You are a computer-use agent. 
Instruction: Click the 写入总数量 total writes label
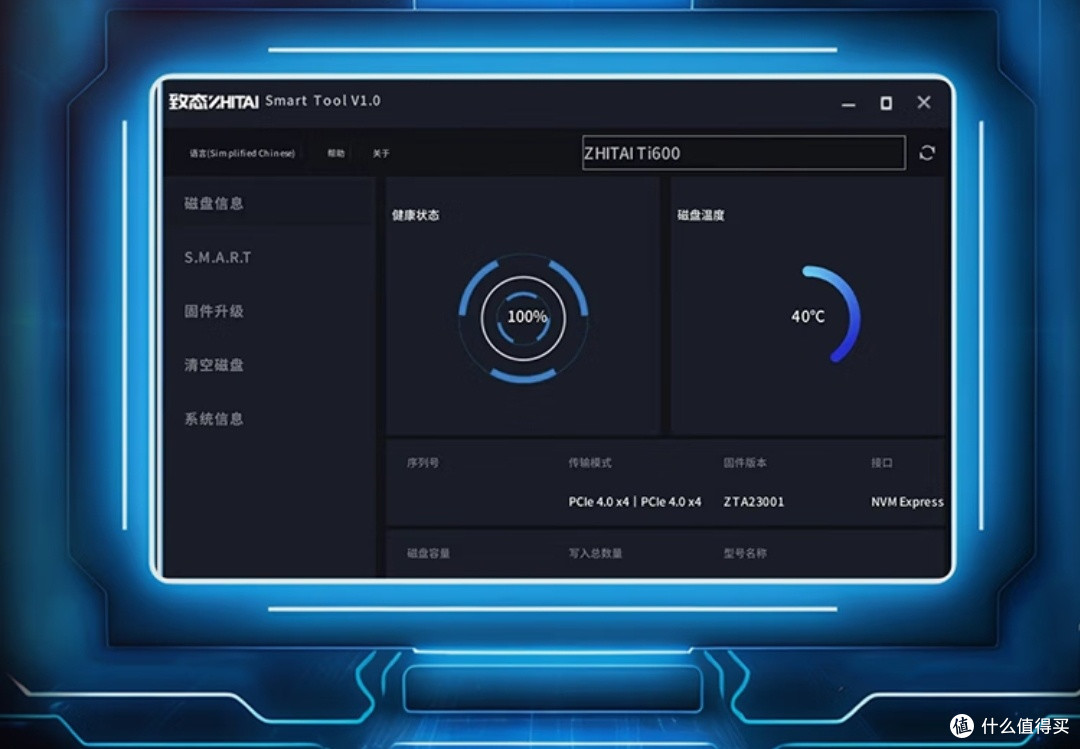click(x=595, y=553)
